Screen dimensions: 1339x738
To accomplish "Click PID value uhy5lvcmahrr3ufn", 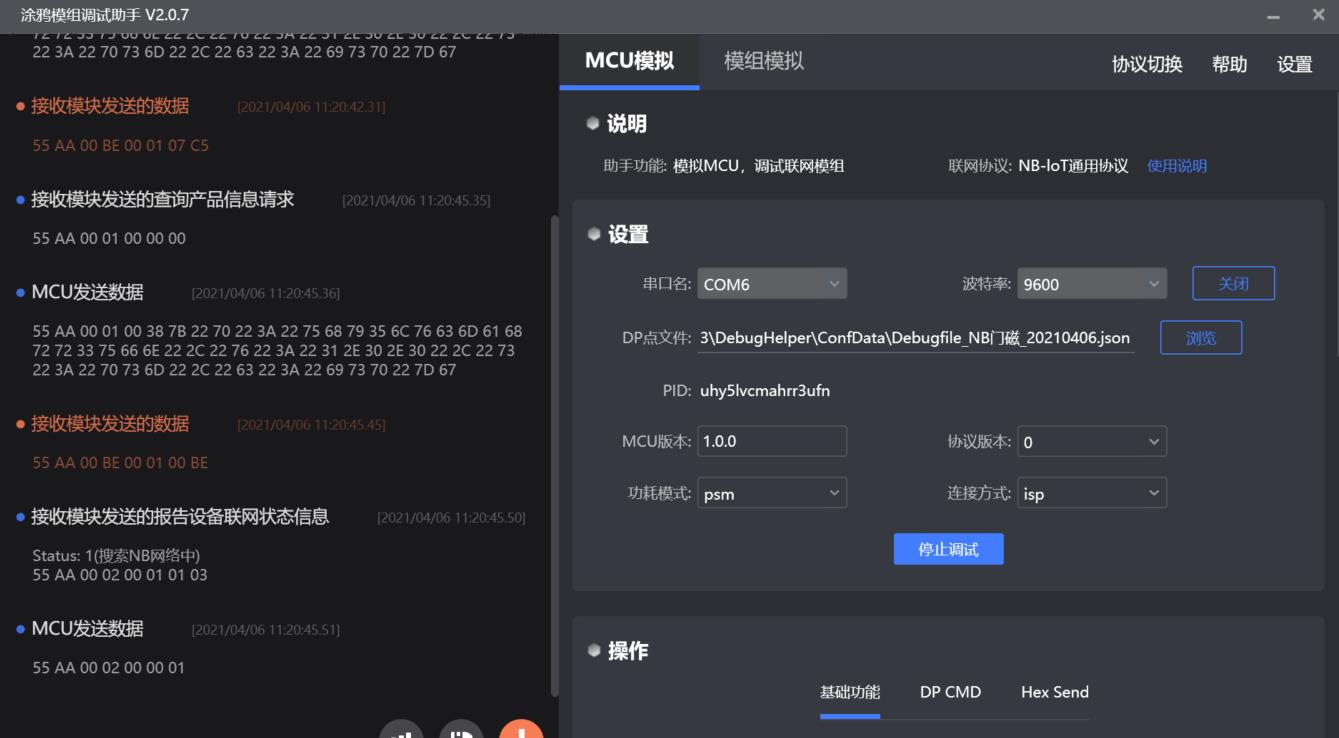I will coord(765,391).
